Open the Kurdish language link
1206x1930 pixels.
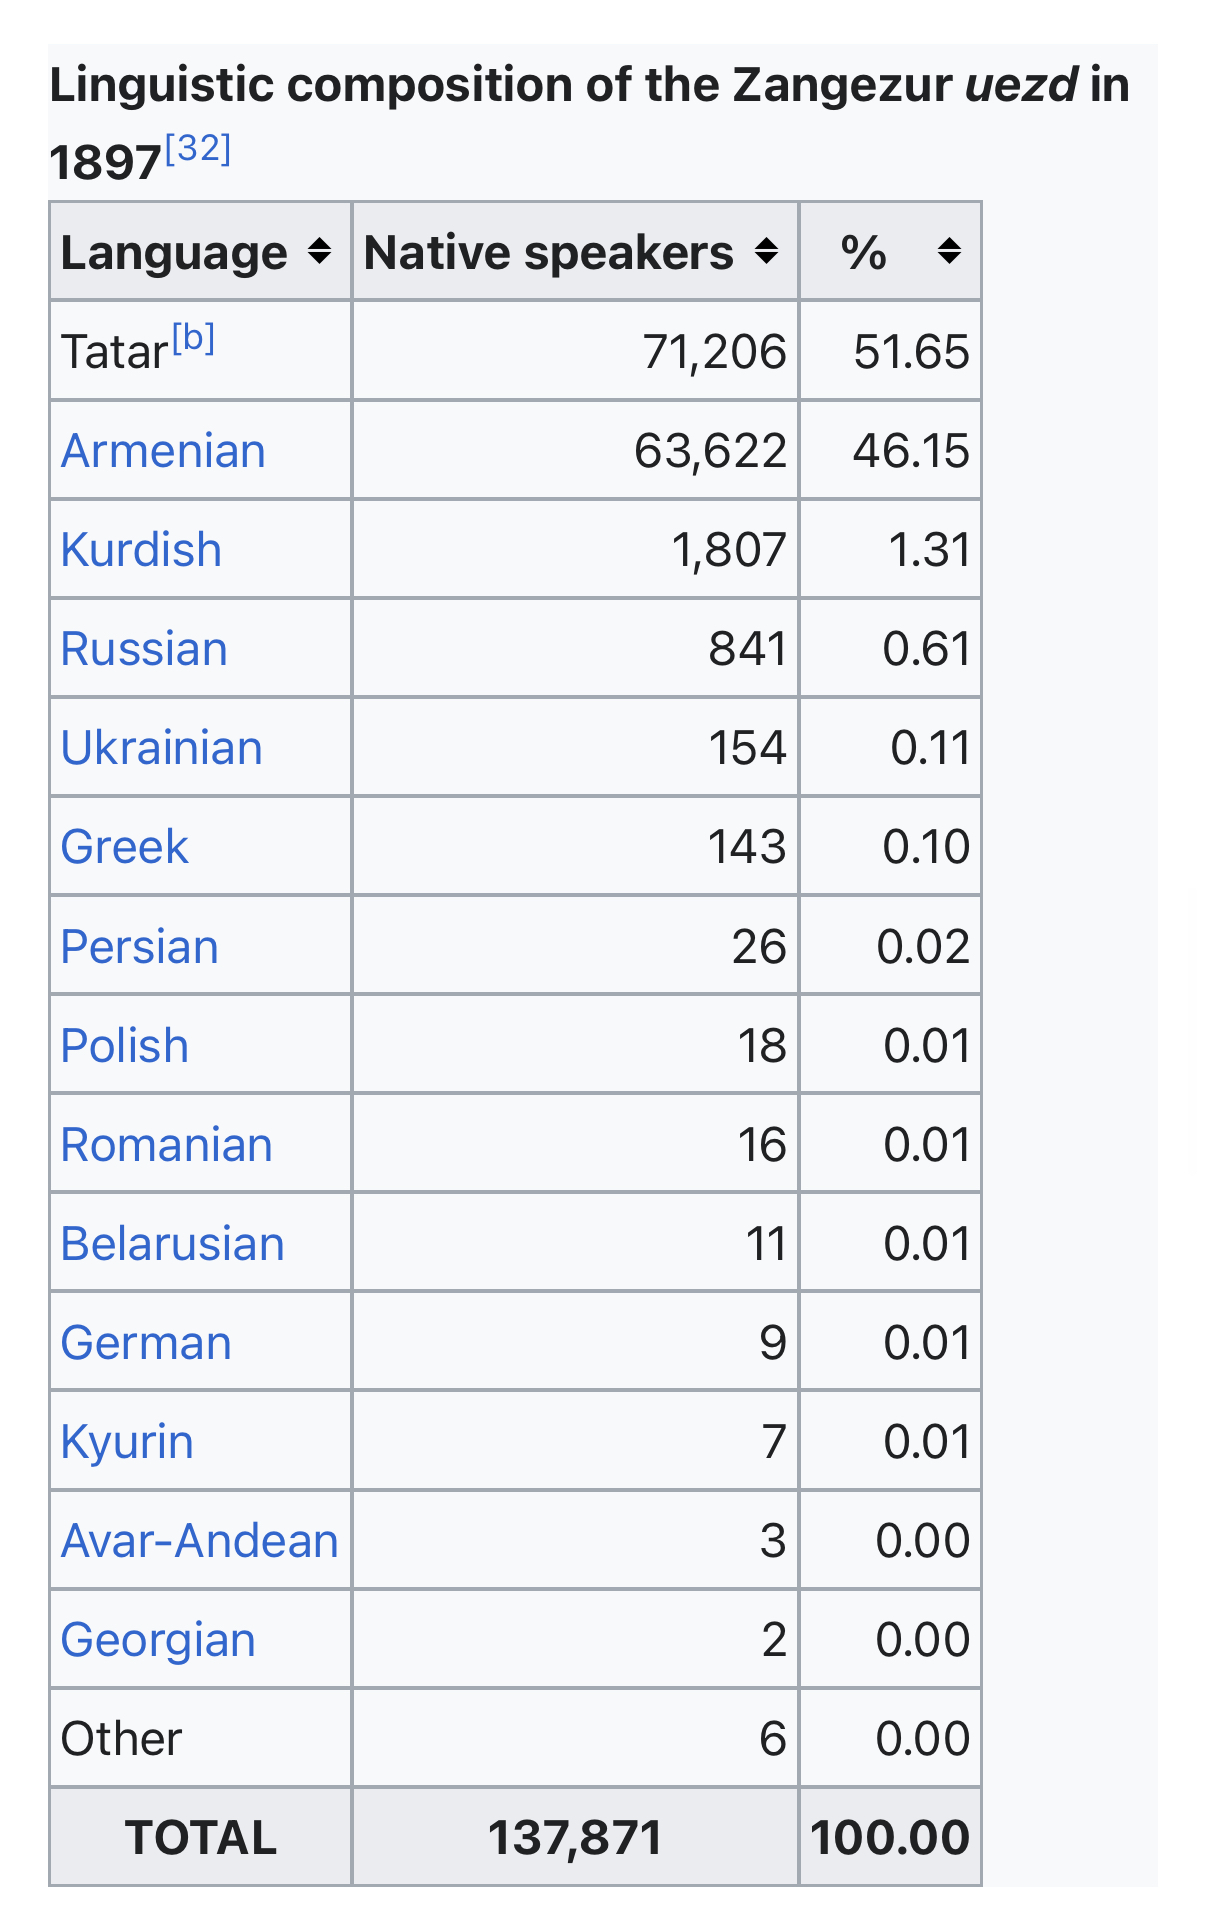pyautogui.click(x=141, y=550)
